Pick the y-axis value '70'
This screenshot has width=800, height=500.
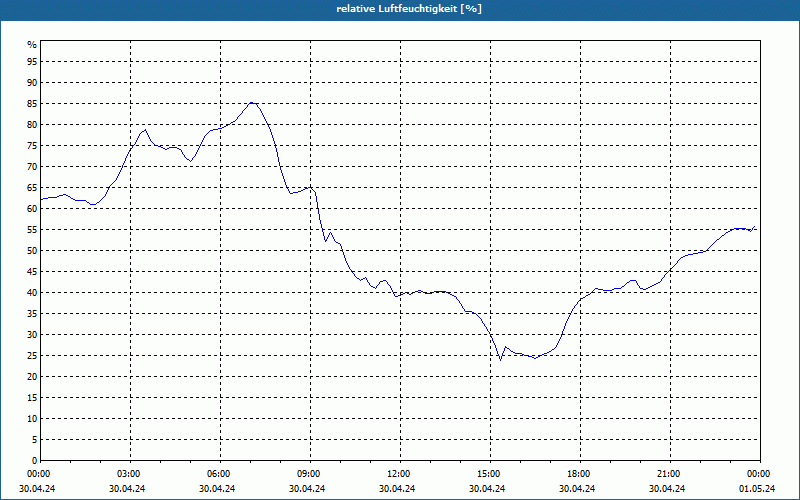[32, 167]
